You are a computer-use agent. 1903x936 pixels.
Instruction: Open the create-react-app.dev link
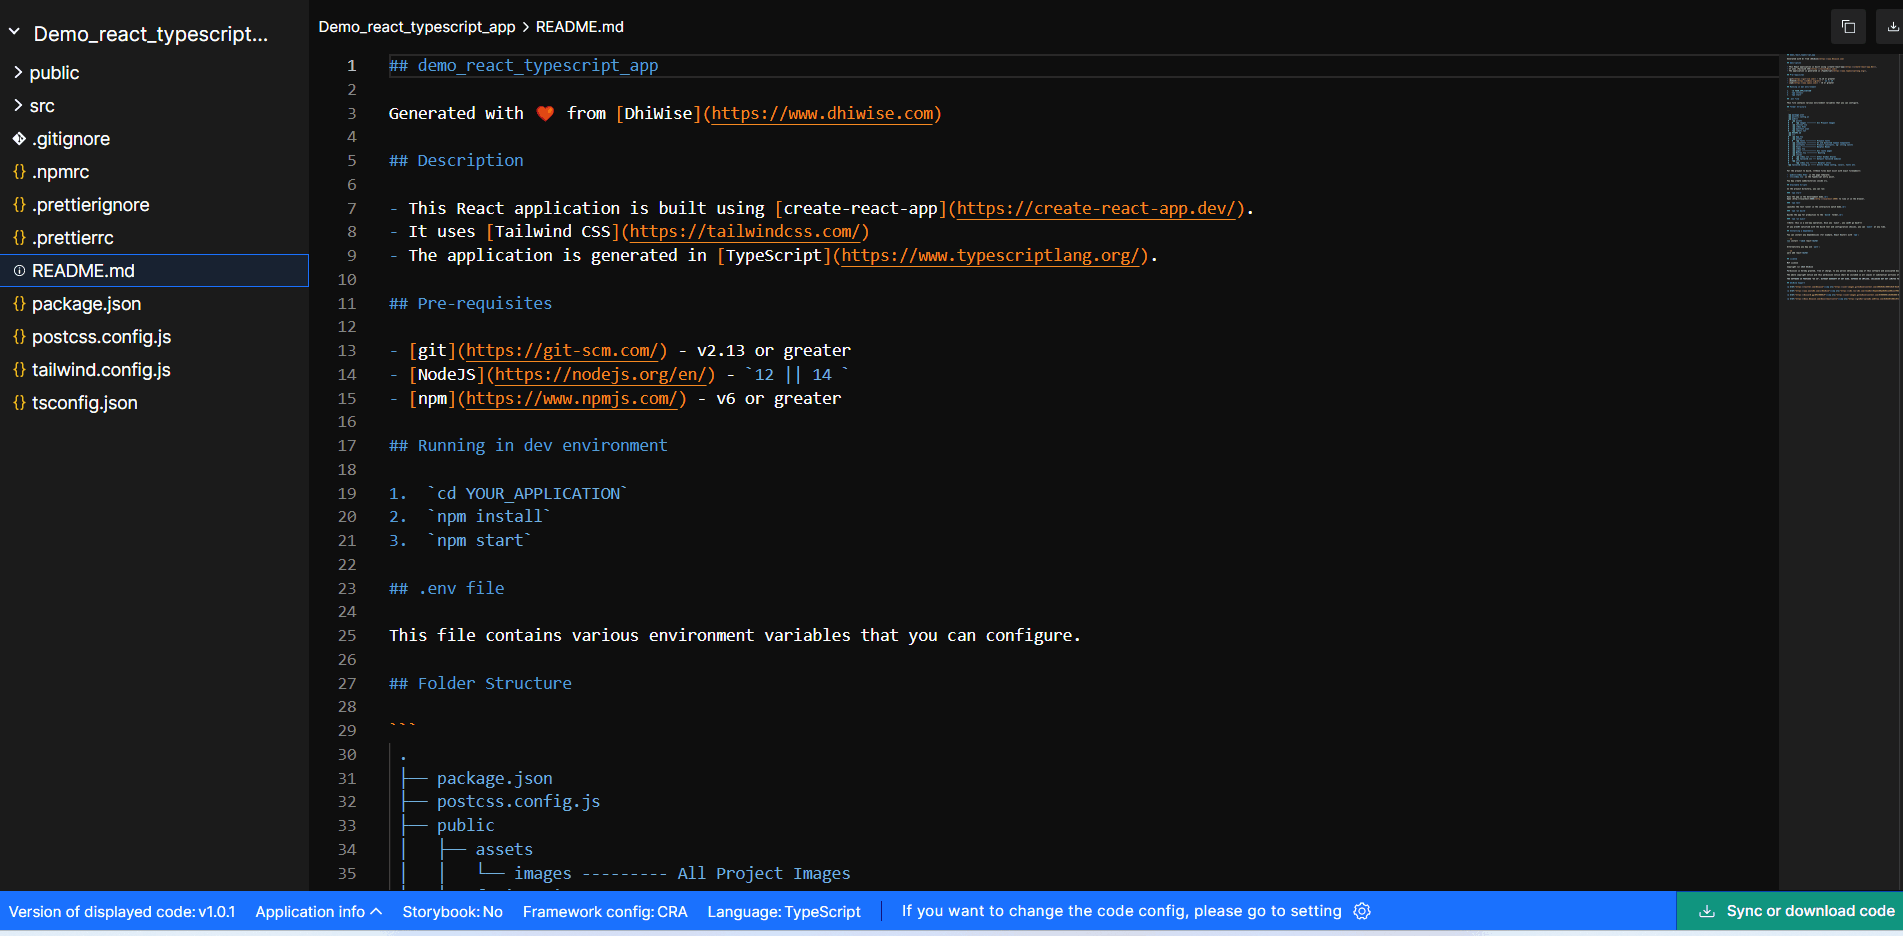coord(1096,208)
